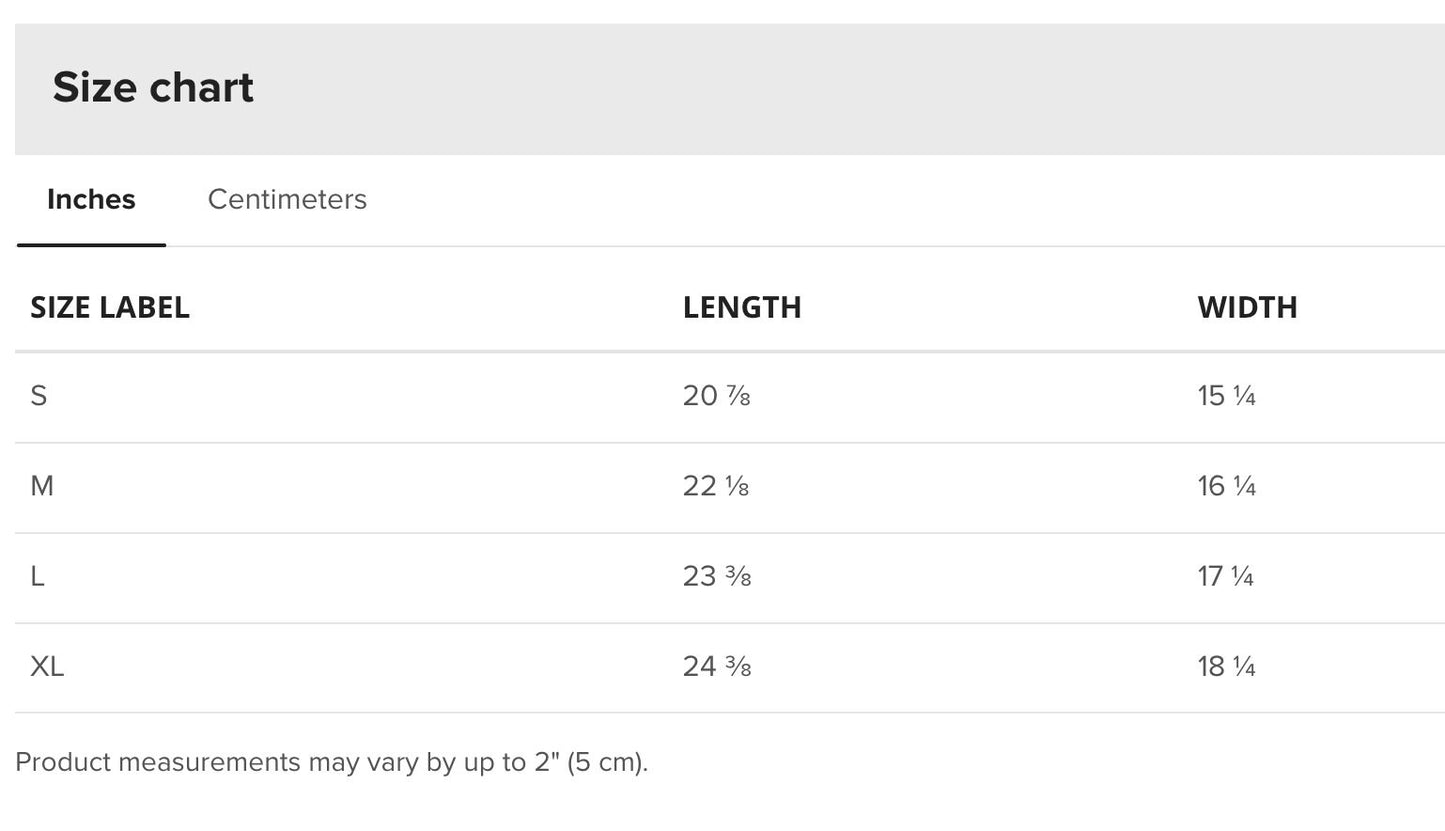Click the 20 ⅞ length value
Viewport: 1445px width, 831px height.
tap(716, 396)
